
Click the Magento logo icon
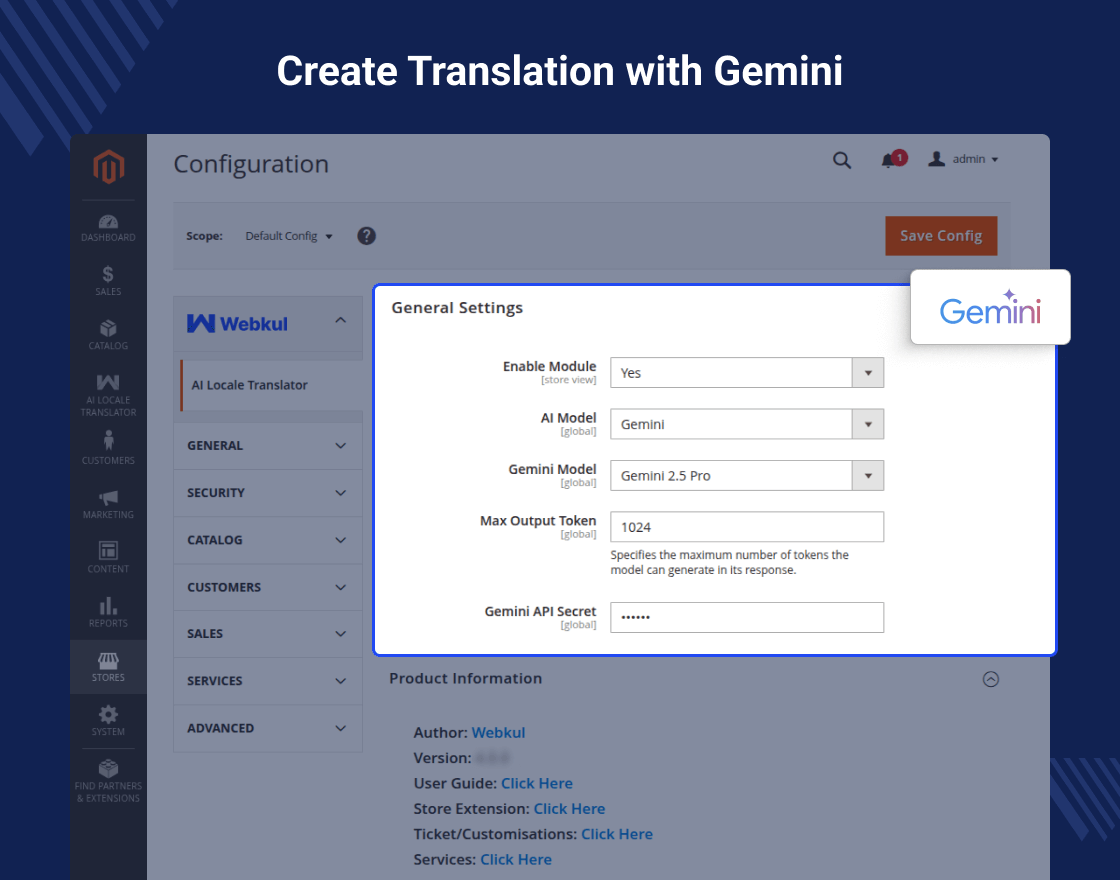[x=108, y=167]
